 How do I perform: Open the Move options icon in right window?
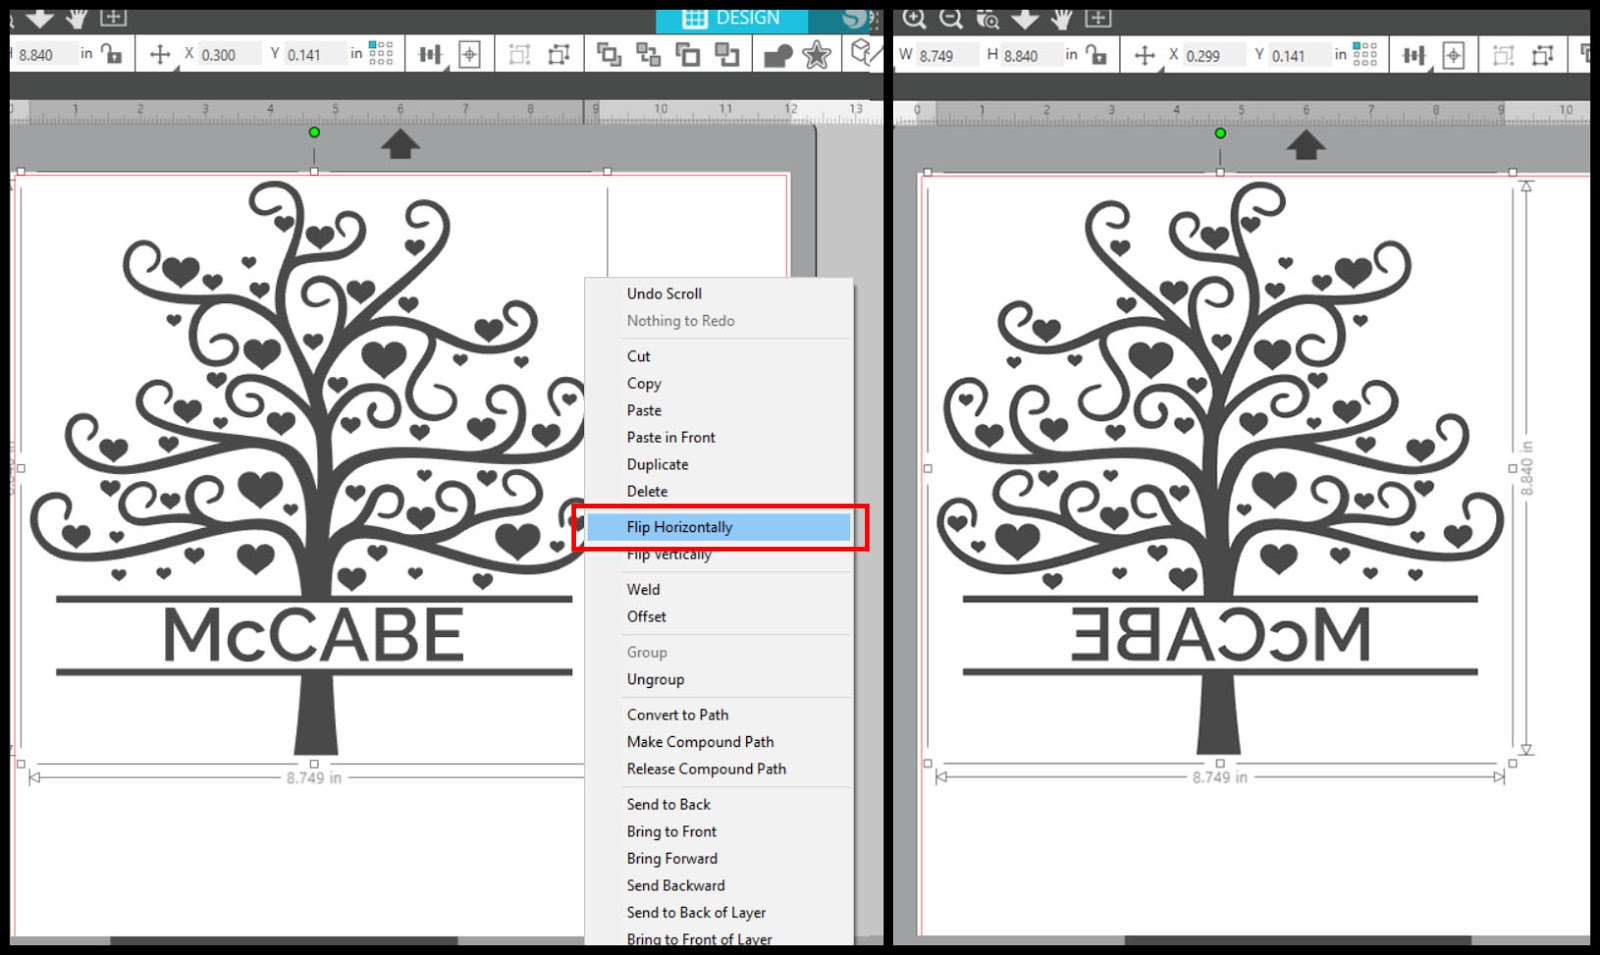pyautogui.click(x=1145, y=55)
